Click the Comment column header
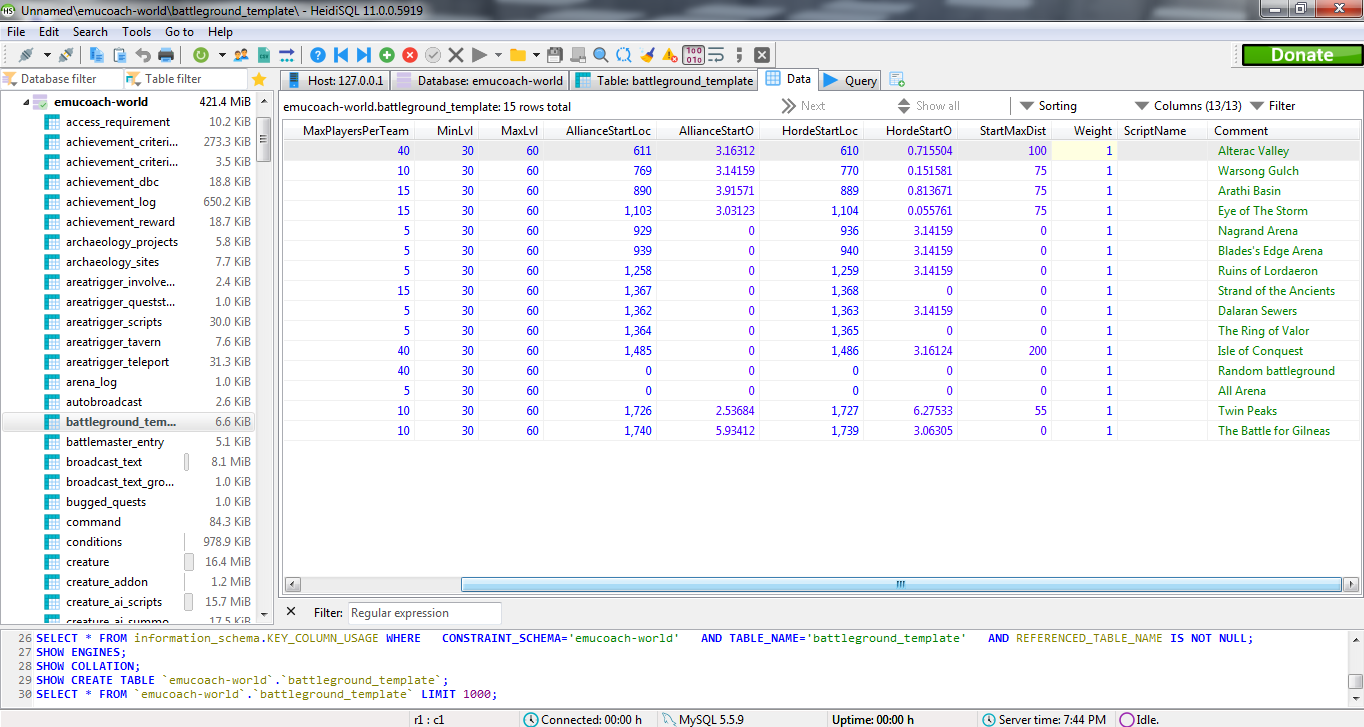1364x727 pixels. 1285,131
